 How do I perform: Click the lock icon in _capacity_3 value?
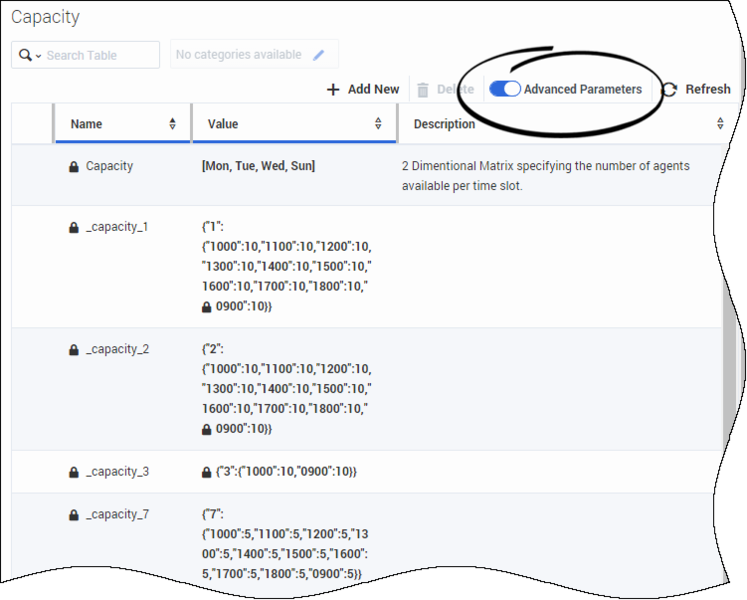pyautogui.click(x=206, y=472)
